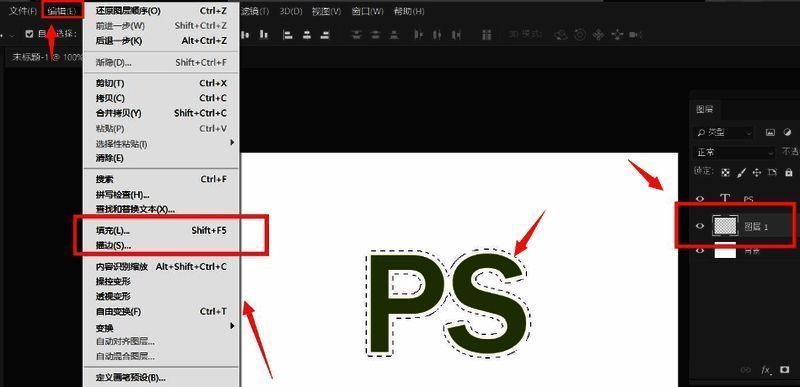Screen dimensions: 800x387
Task: Click distribute vertical centers icon
Action: click(376, 34)
